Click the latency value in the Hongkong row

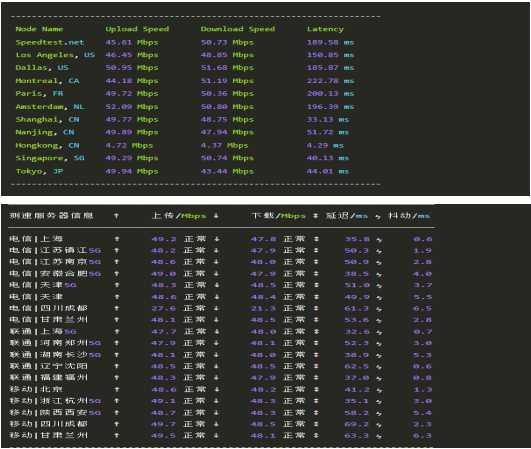[325, 146]
